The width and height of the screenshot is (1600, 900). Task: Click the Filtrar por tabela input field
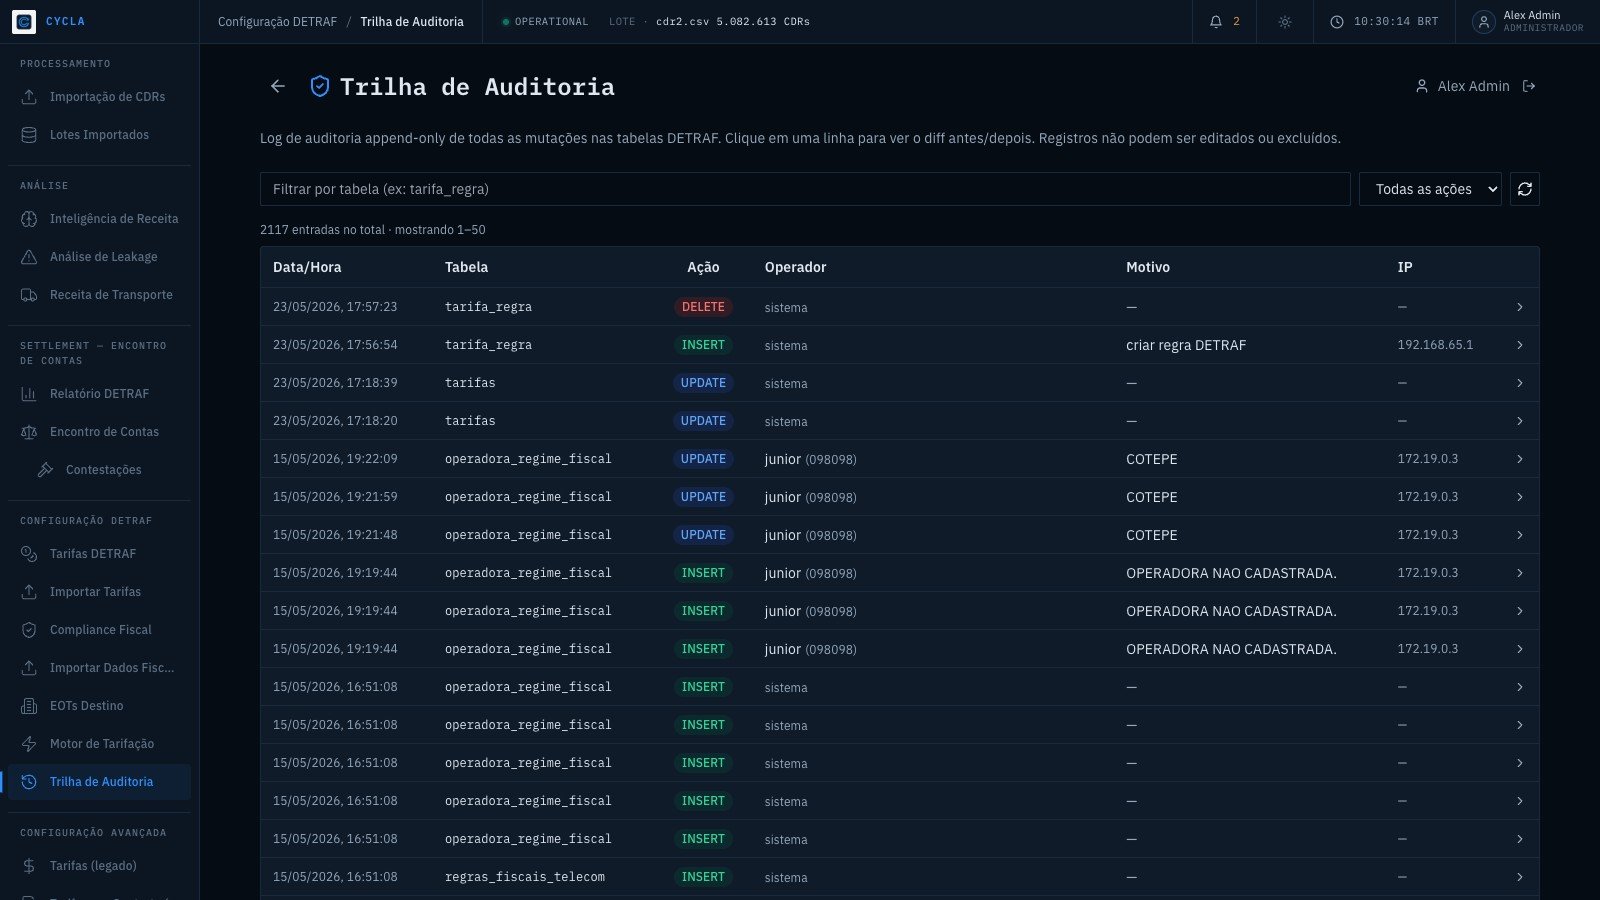pos(805,189)
